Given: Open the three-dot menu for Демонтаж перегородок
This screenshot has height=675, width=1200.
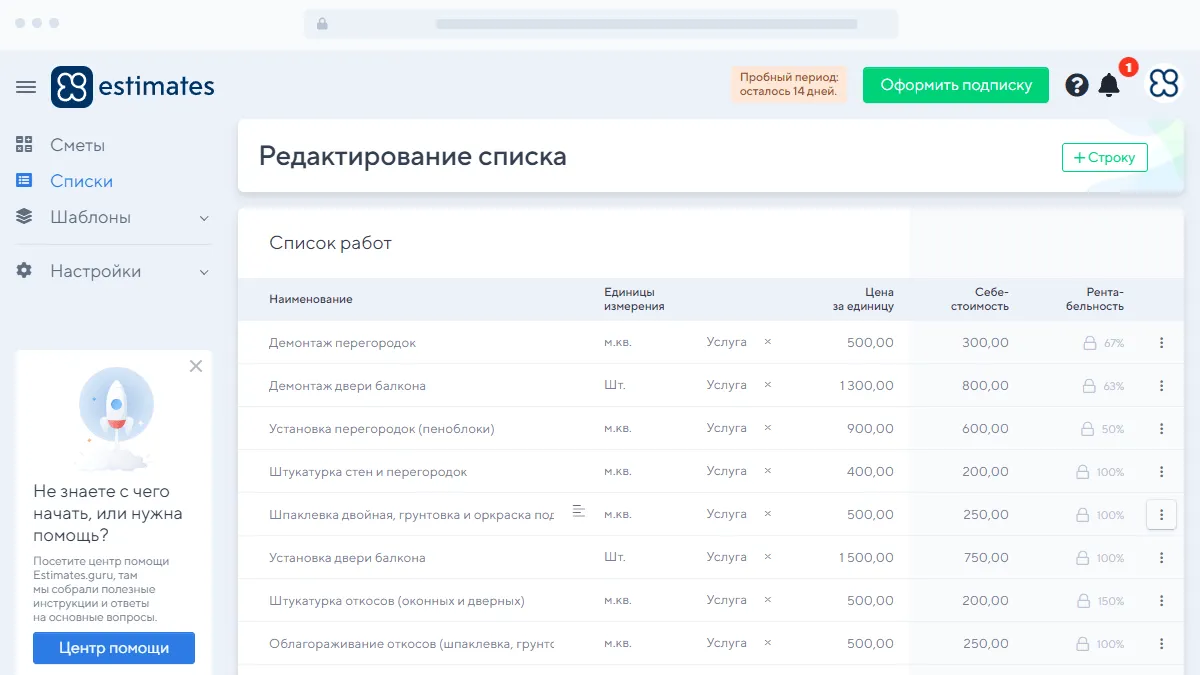Looking at the screenshot, I should coord(1161,343).
